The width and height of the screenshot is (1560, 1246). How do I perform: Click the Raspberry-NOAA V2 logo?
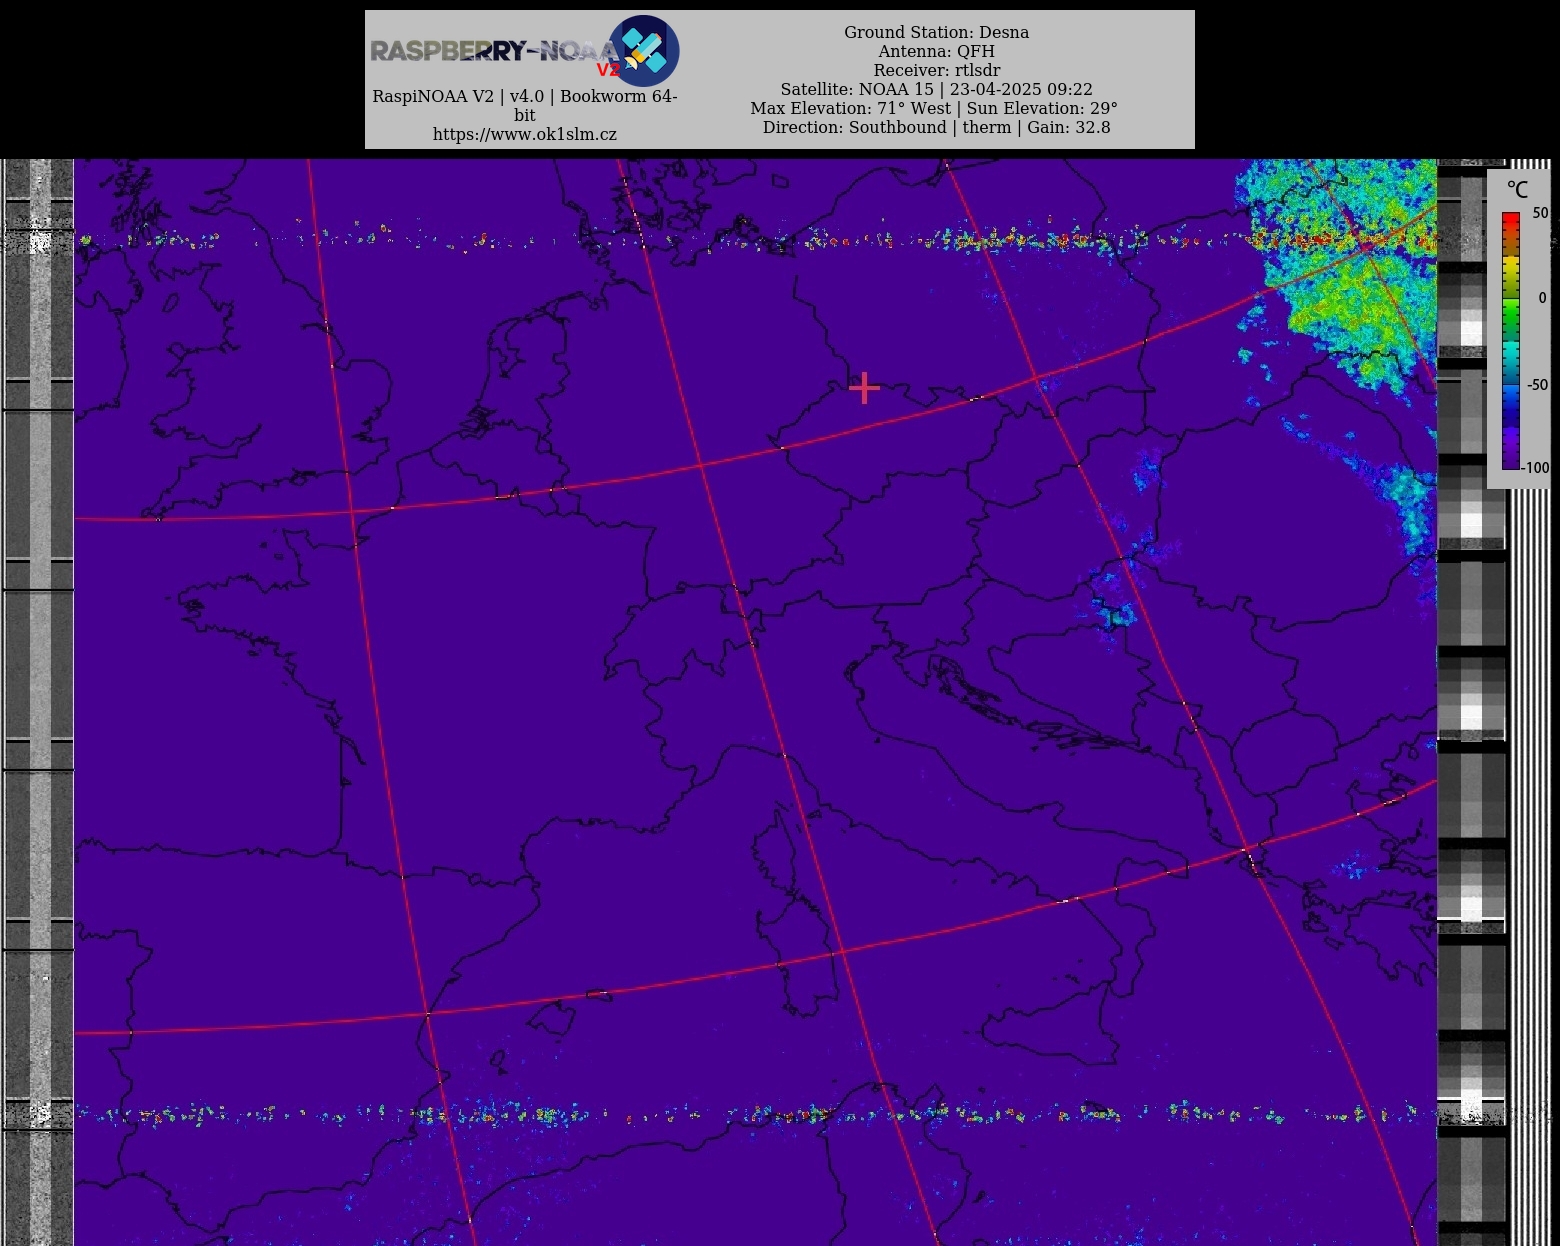point(525,51)
